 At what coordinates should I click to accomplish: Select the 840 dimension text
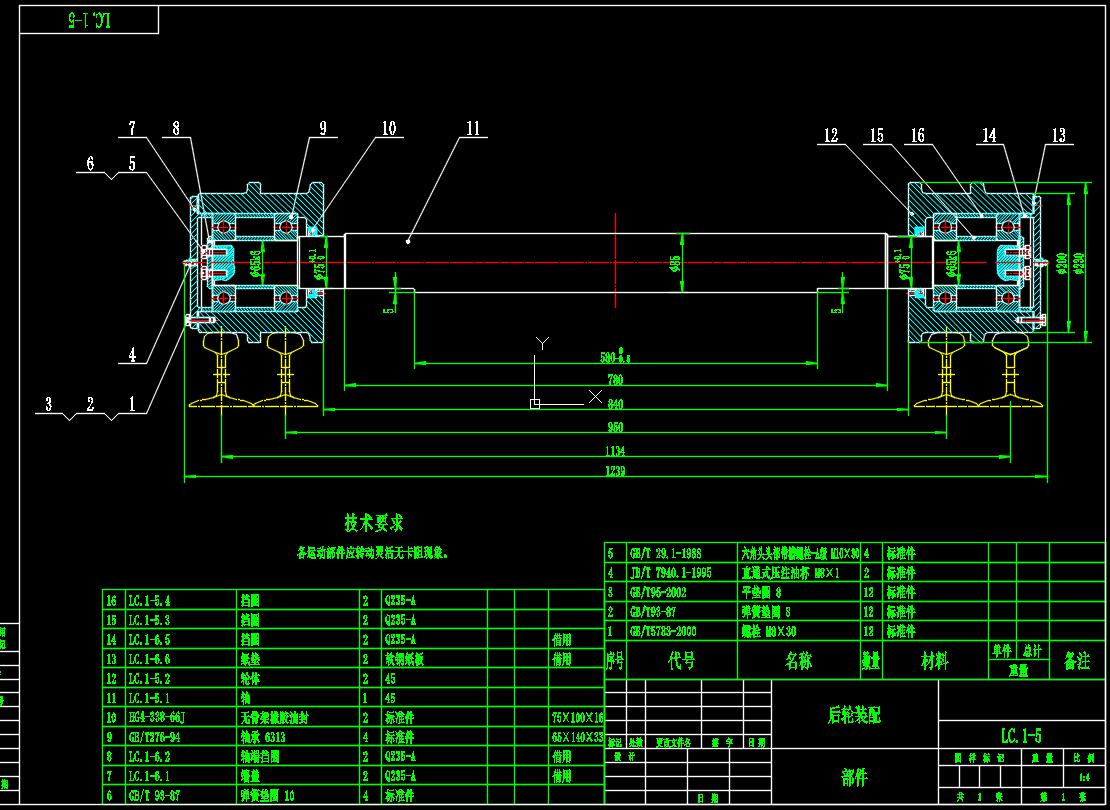point(615,403)
